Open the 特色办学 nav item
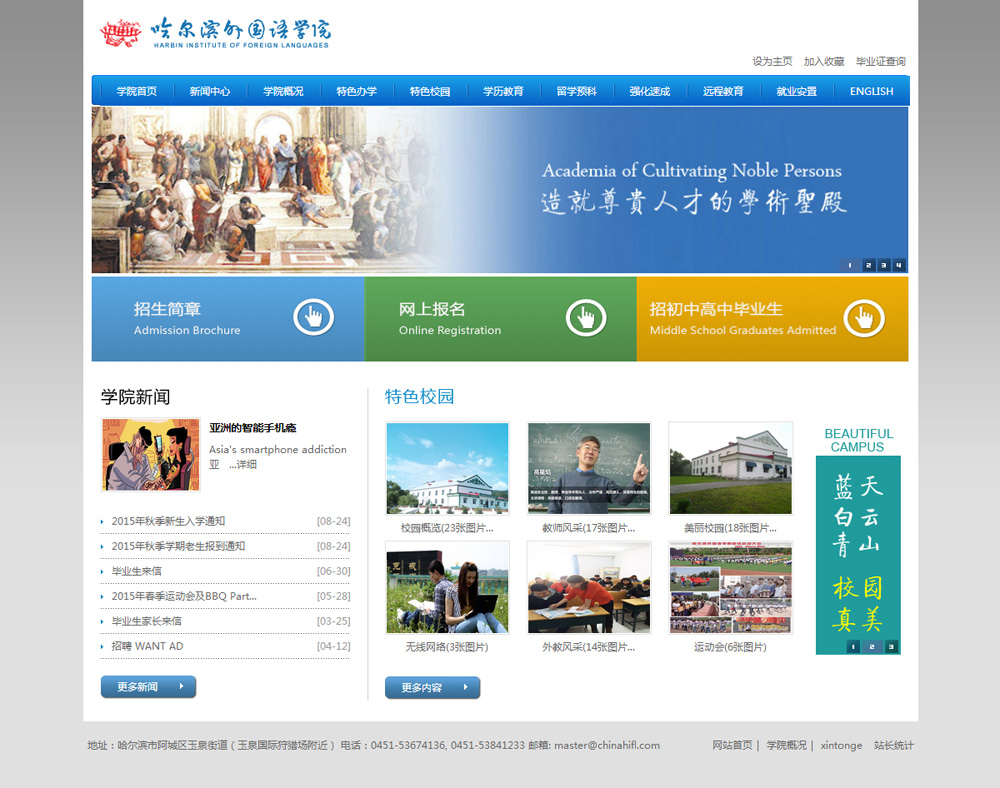The width and height of the screenshot is (1000, 788). coord(357,91)
